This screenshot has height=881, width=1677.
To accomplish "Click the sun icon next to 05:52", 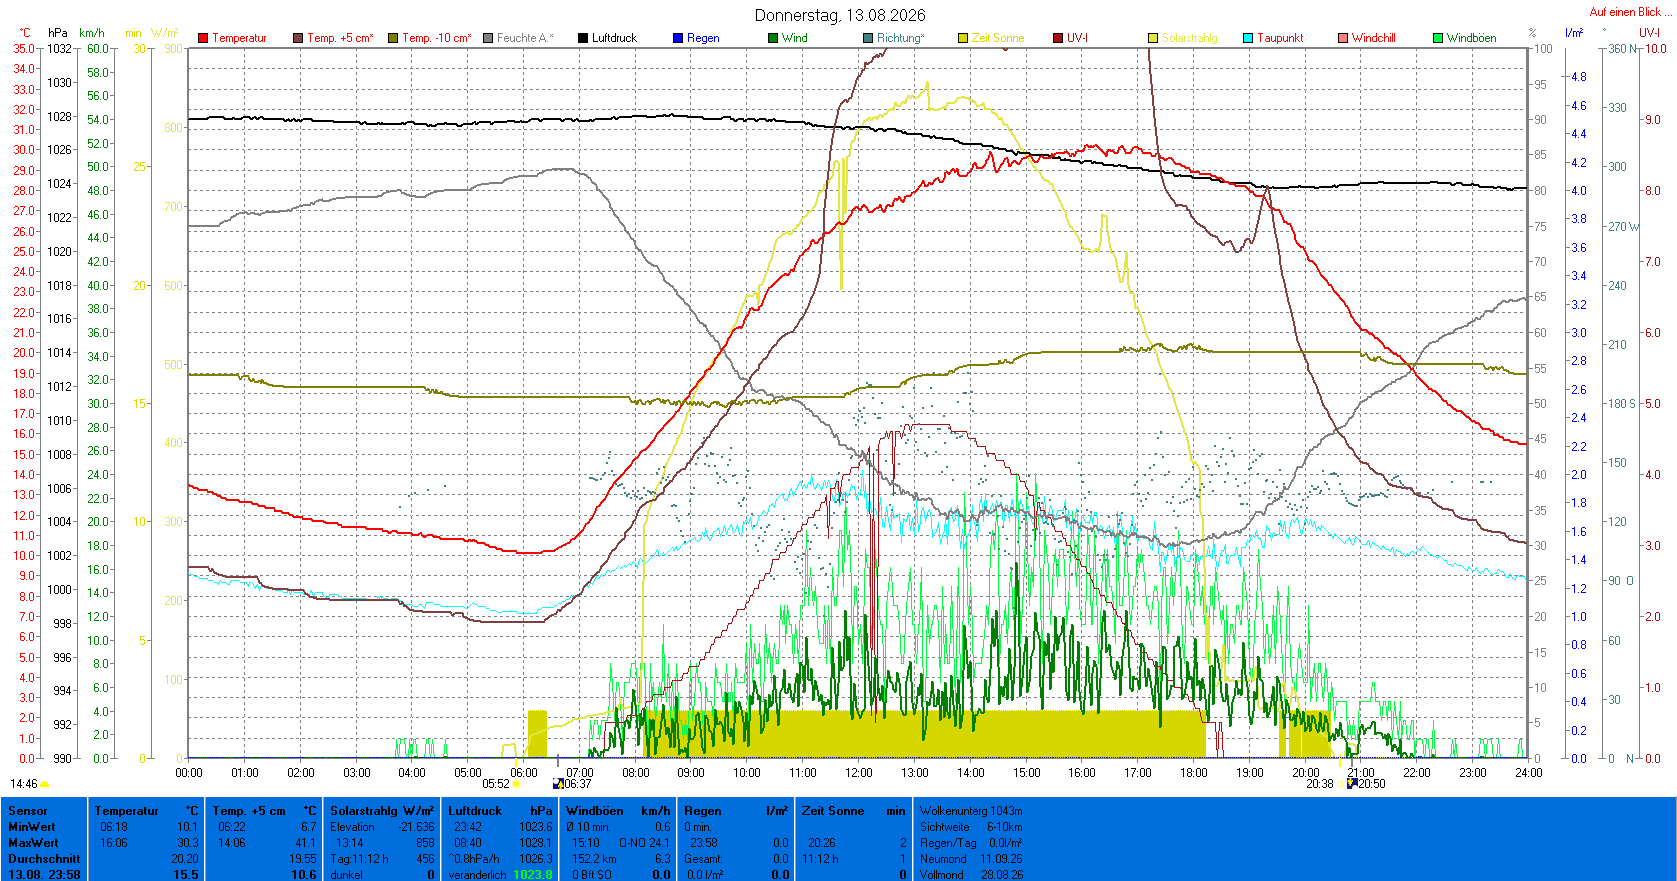I will click(x=517, y=784).
